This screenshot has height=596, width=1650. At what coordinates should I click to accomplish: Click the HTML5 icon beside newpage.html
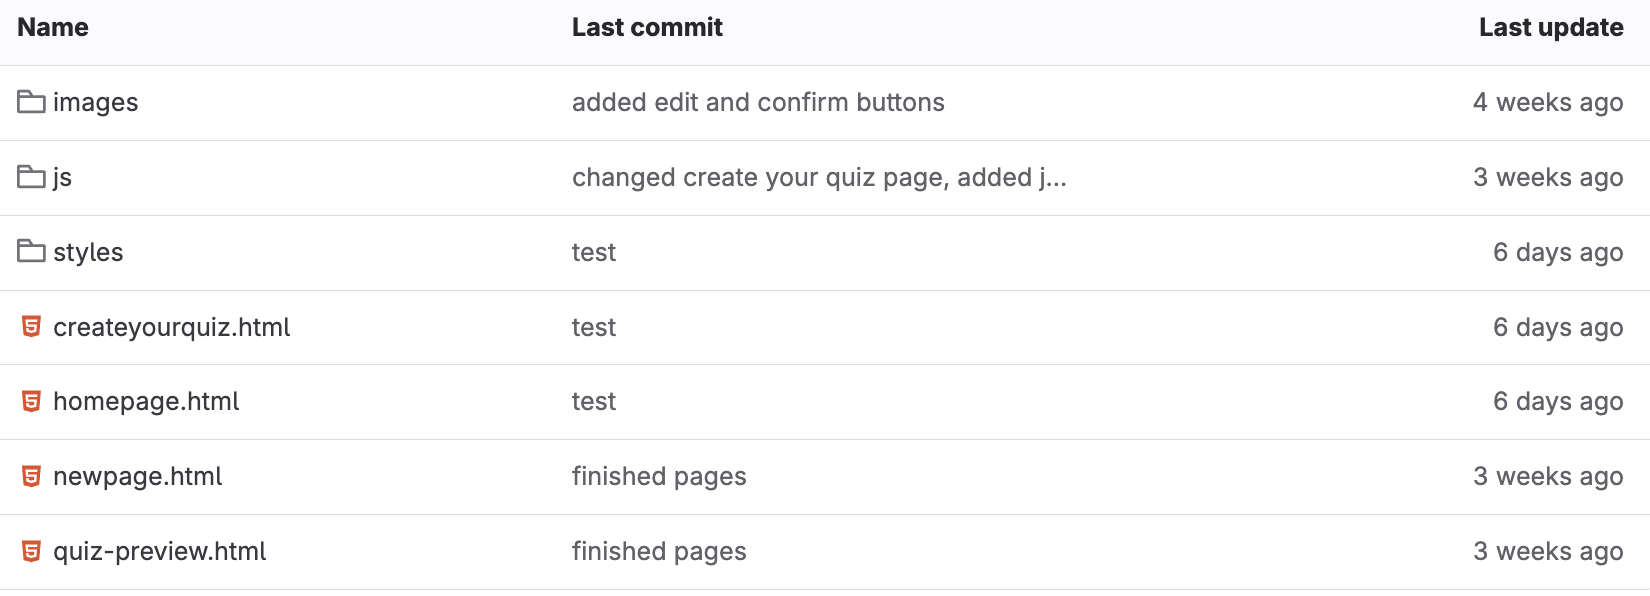pyautogui.click(x=31, y=476)
